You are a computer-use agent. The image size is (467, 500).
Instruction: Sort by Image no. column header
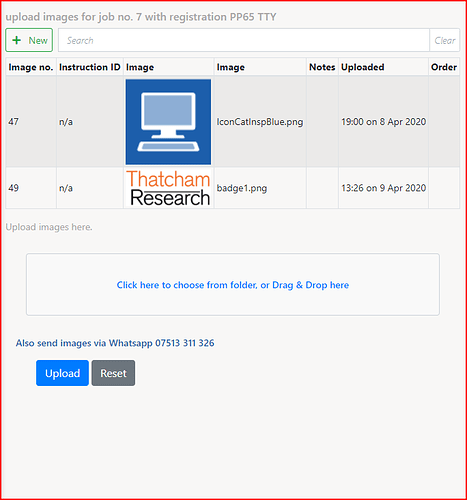click(x=31, y=67)
